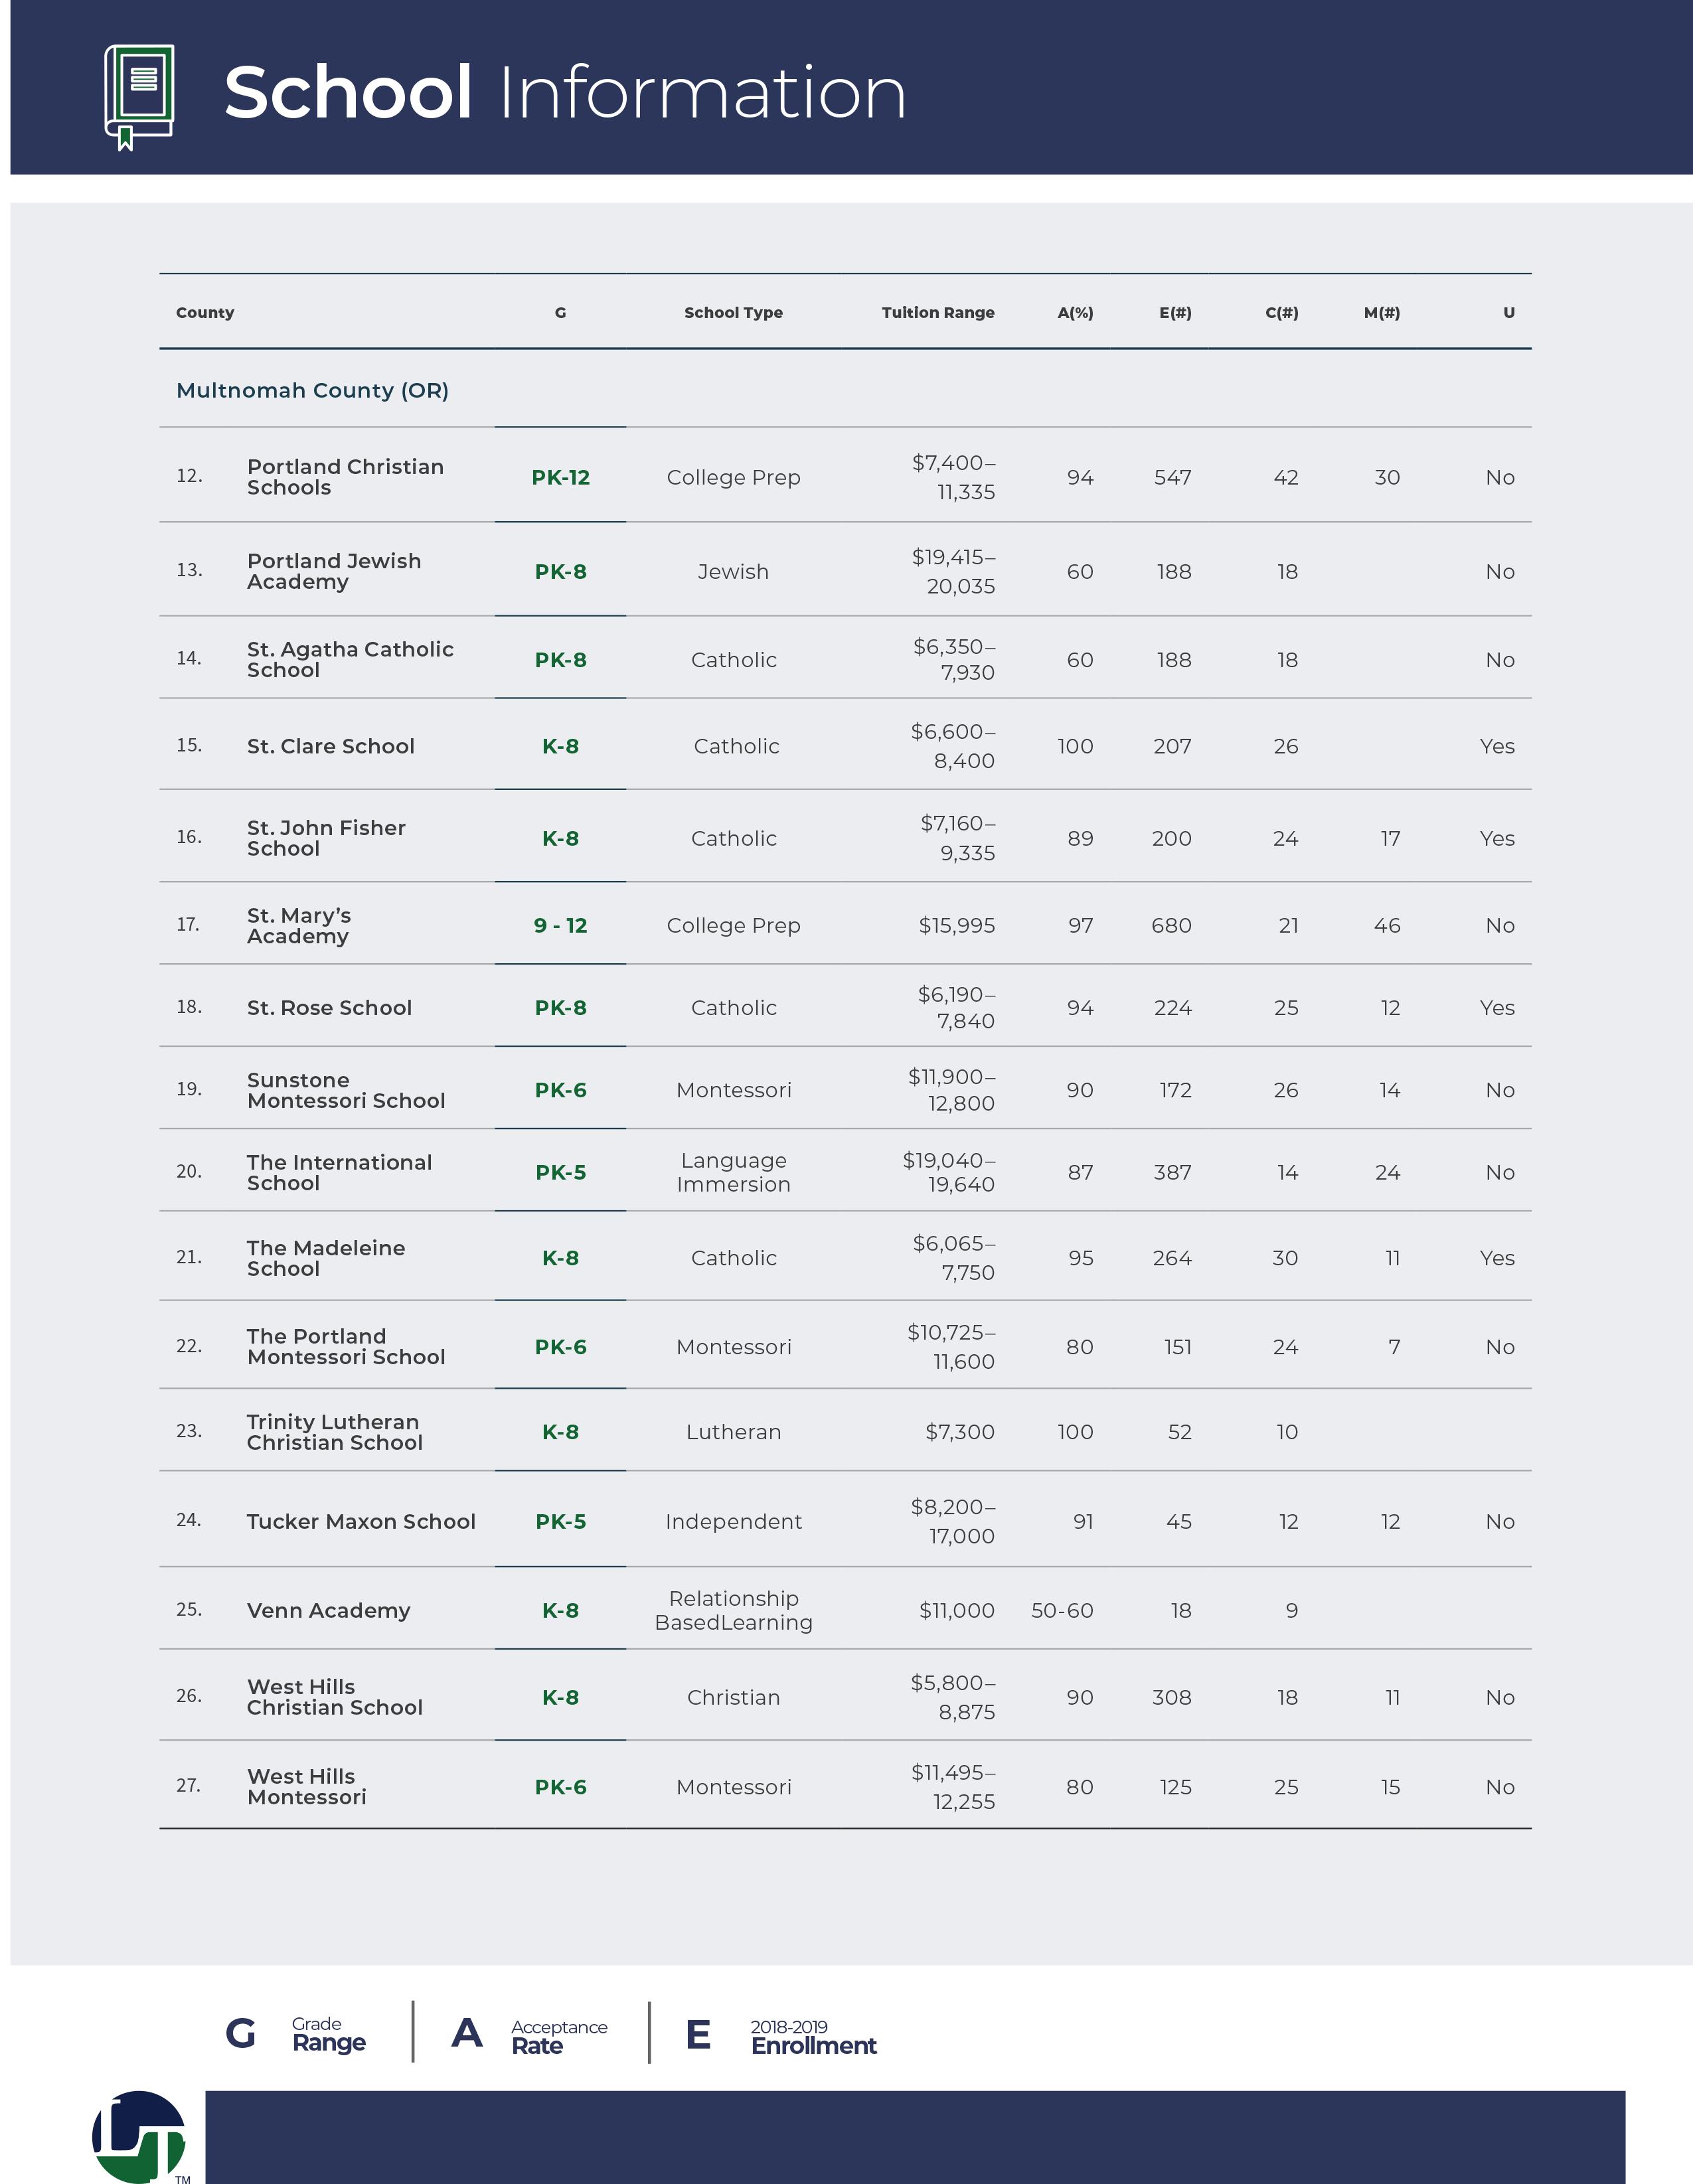Click the large A Acceptance Rate legend letter
1693x2184 pixels.
[467, 2033]
